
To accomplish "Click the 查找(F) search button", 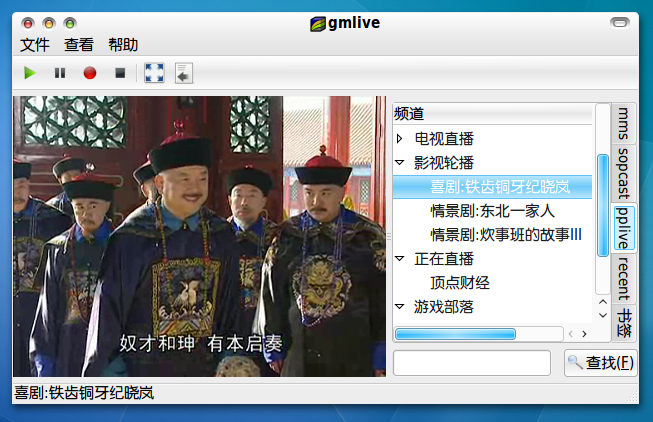I will point(601,362).
